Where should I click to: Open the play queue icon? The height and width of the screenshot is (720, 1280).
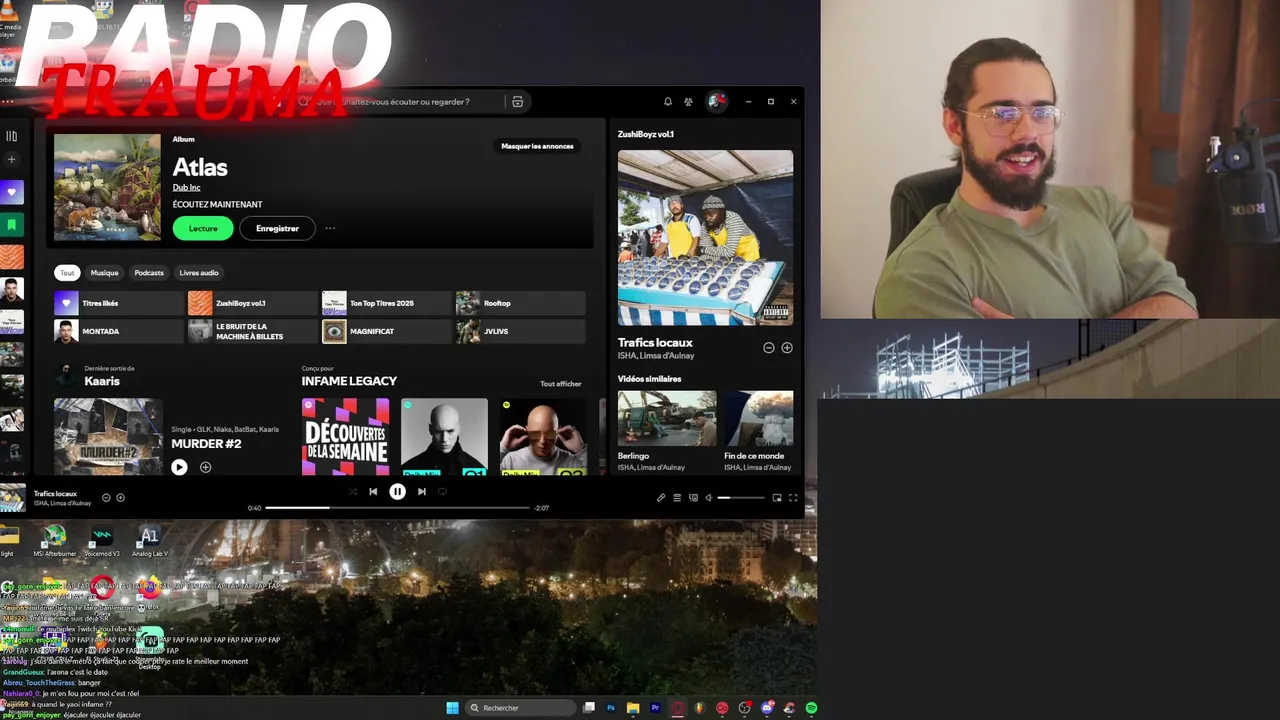tap(677, 497)
